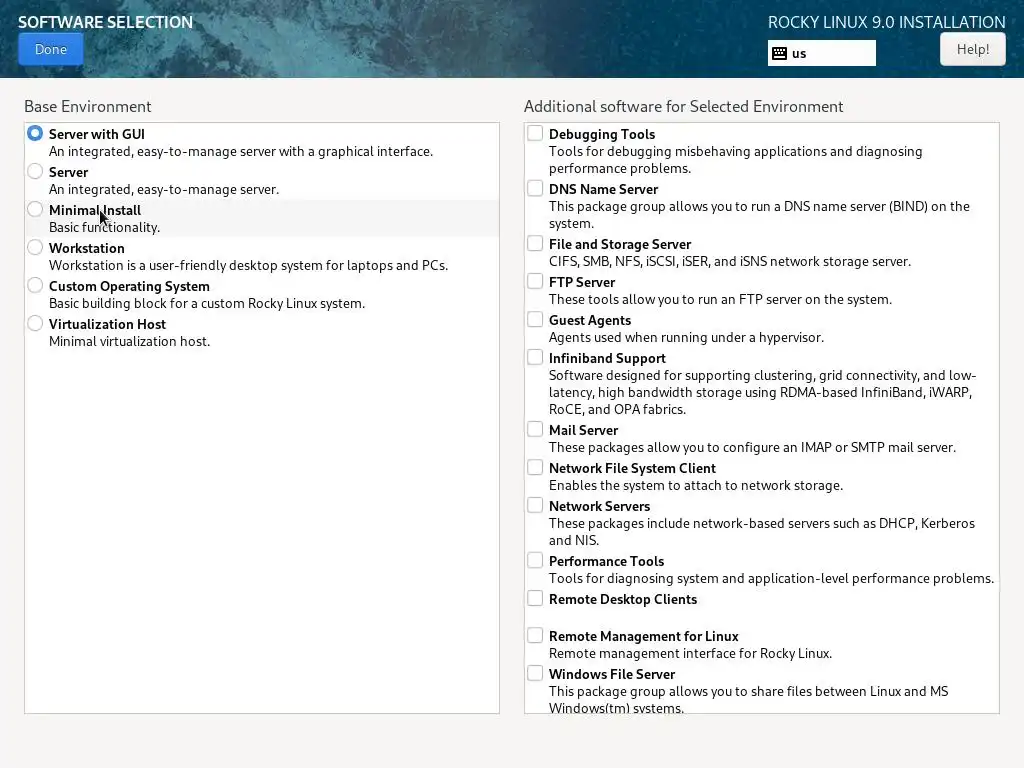Click the 'Remote Management for Linux' label
This screenshot has height=768, width=1024.
tap(644, 636)
